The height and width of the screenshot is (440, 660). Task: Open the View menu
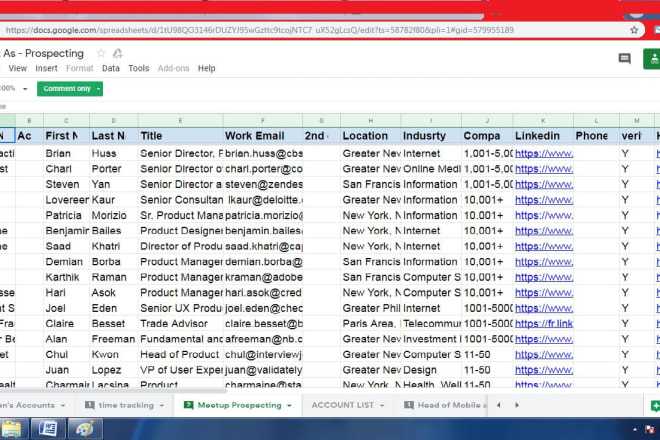click(18, 68)
